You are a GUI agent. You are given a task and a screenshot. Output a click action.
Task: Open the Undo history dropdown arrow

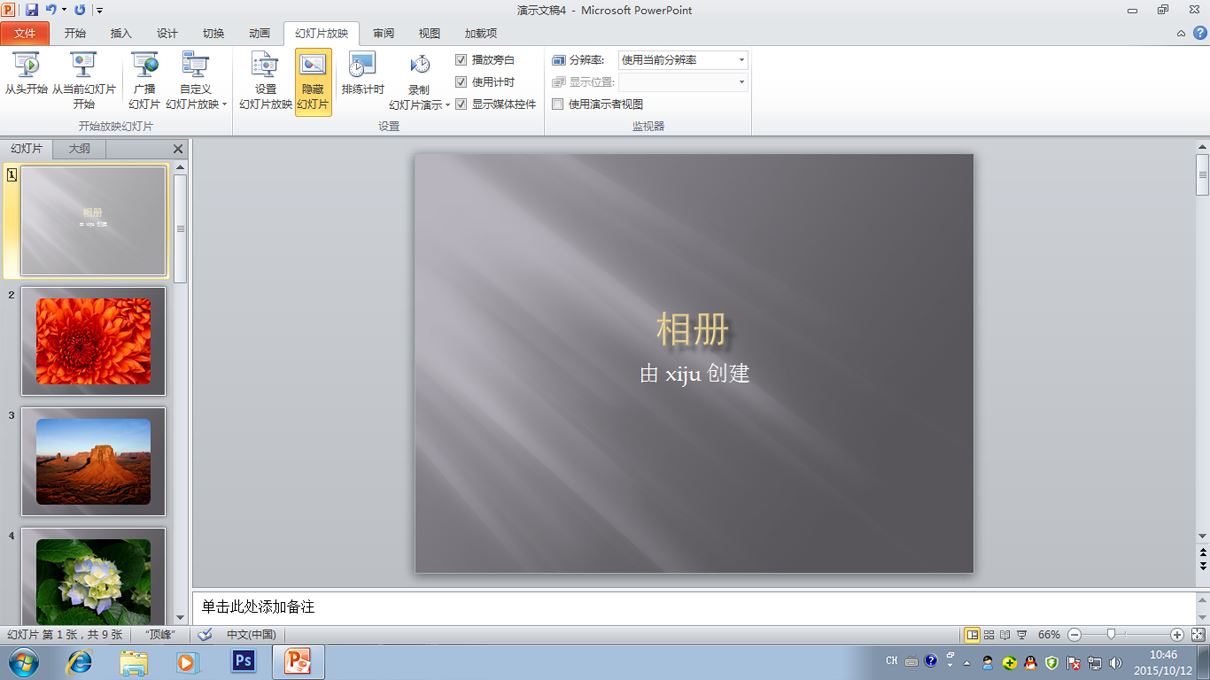(64, 10)
